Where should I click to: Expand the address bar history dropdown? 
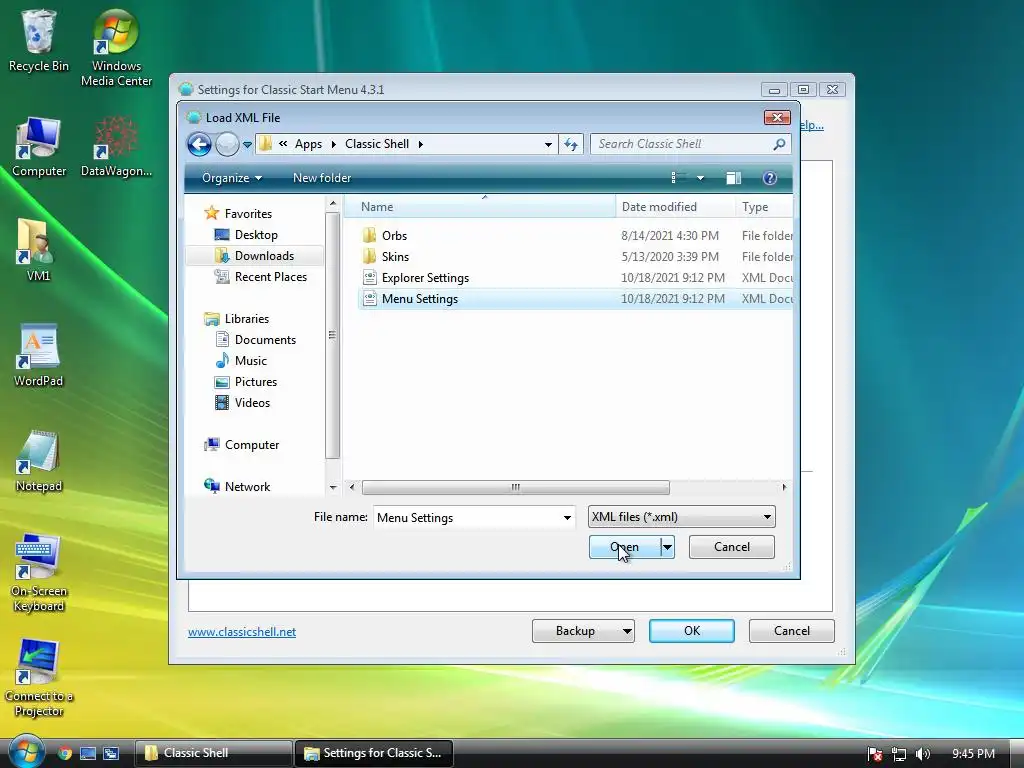pyautogui.click(x=548, y=144)
